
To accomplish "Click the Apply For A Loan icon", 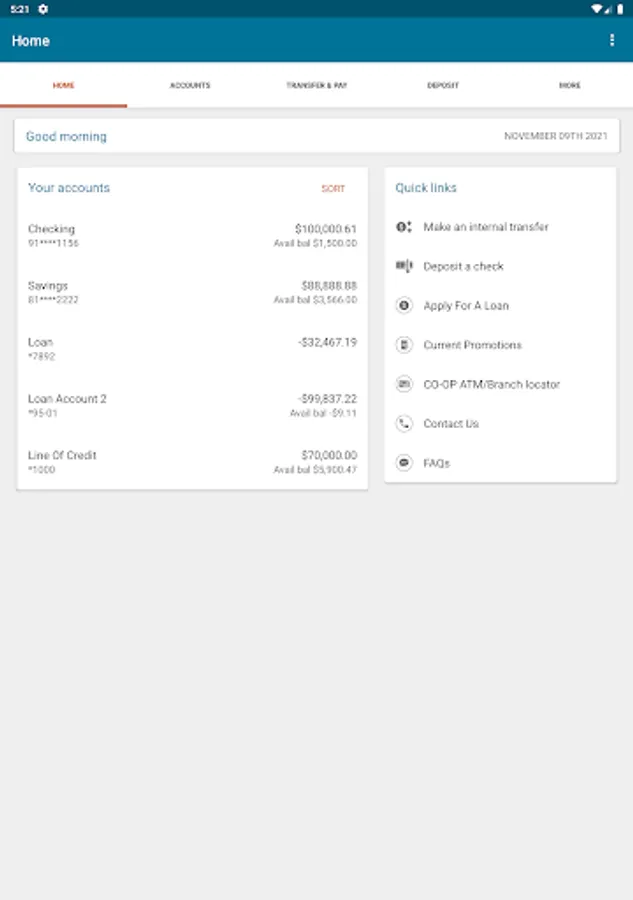I will (x=404, y=306).
